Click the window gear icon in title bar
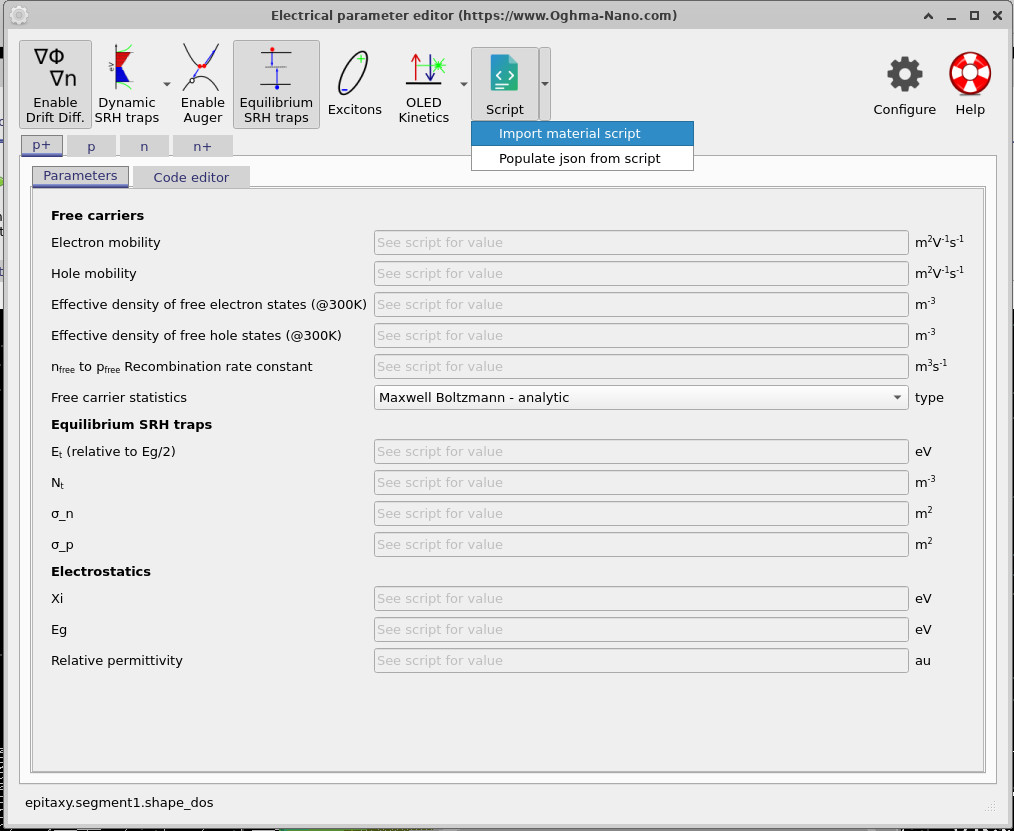This screenshot has width=1014, height=831. coord(19,16)
